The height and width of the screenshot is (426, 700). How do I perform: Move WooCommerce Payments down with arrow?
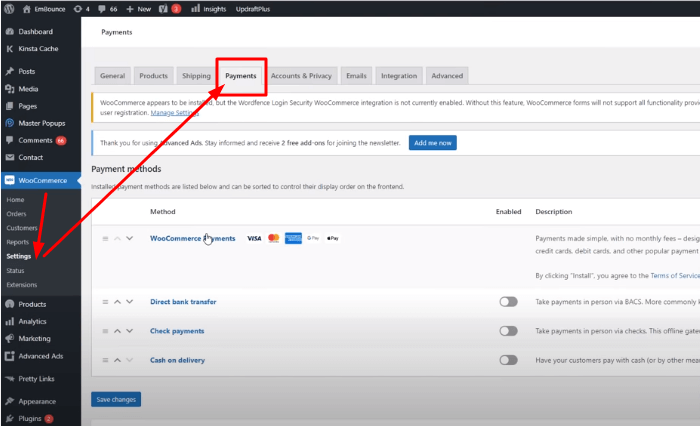point(129,238)
